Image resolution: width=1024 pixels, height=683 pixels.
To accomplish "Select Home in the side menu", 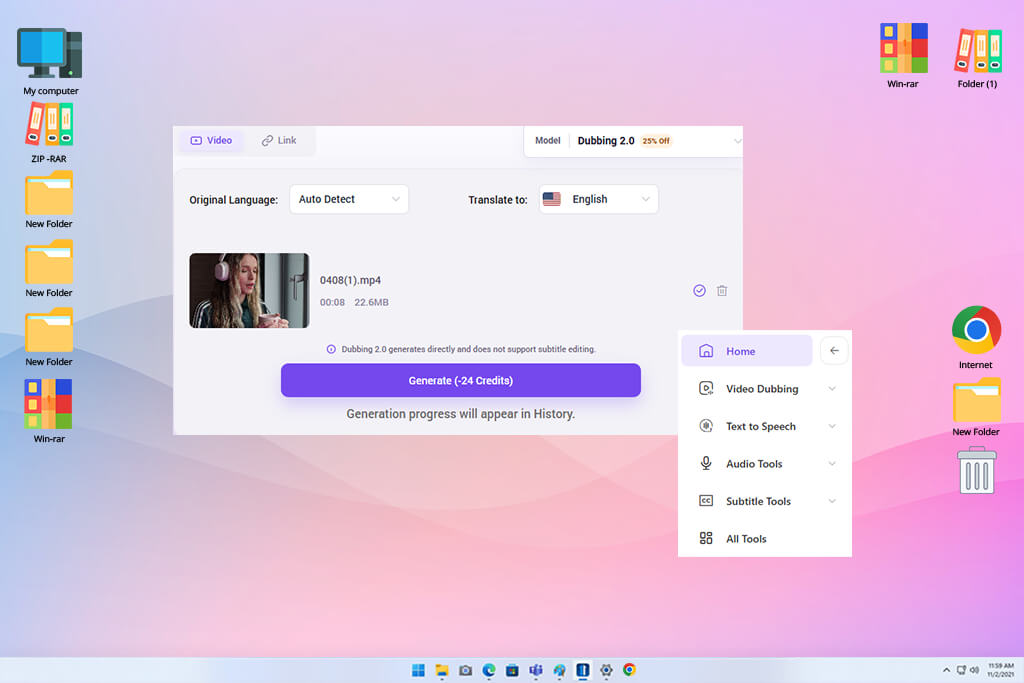I will [x=746, y=351].
